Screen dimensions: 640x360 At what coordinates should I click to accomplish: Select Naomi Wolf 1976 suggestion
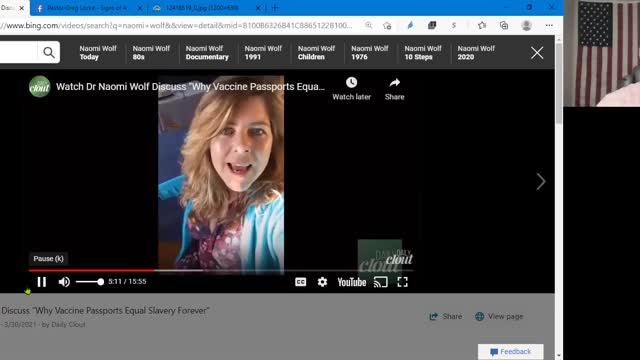point(370,53)
